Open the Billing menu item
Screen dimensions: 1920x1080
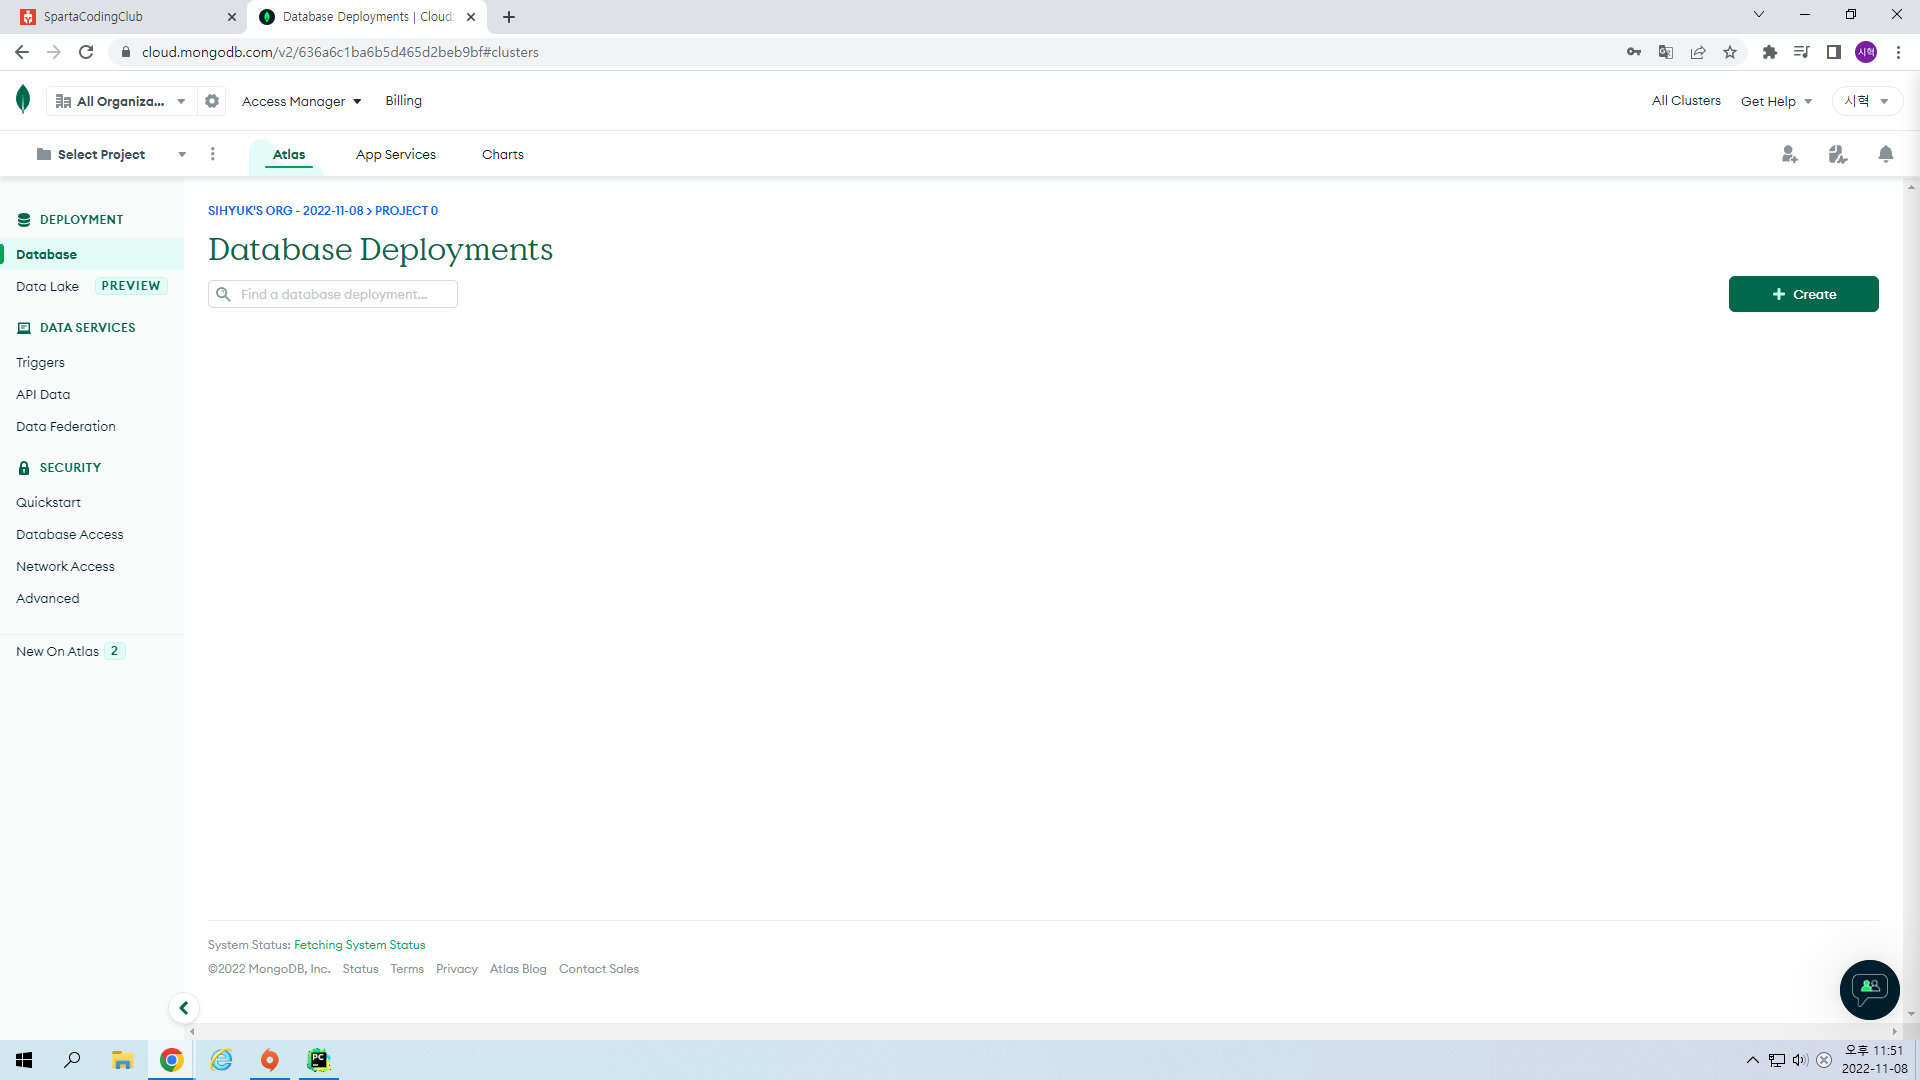tap(404, 100)
